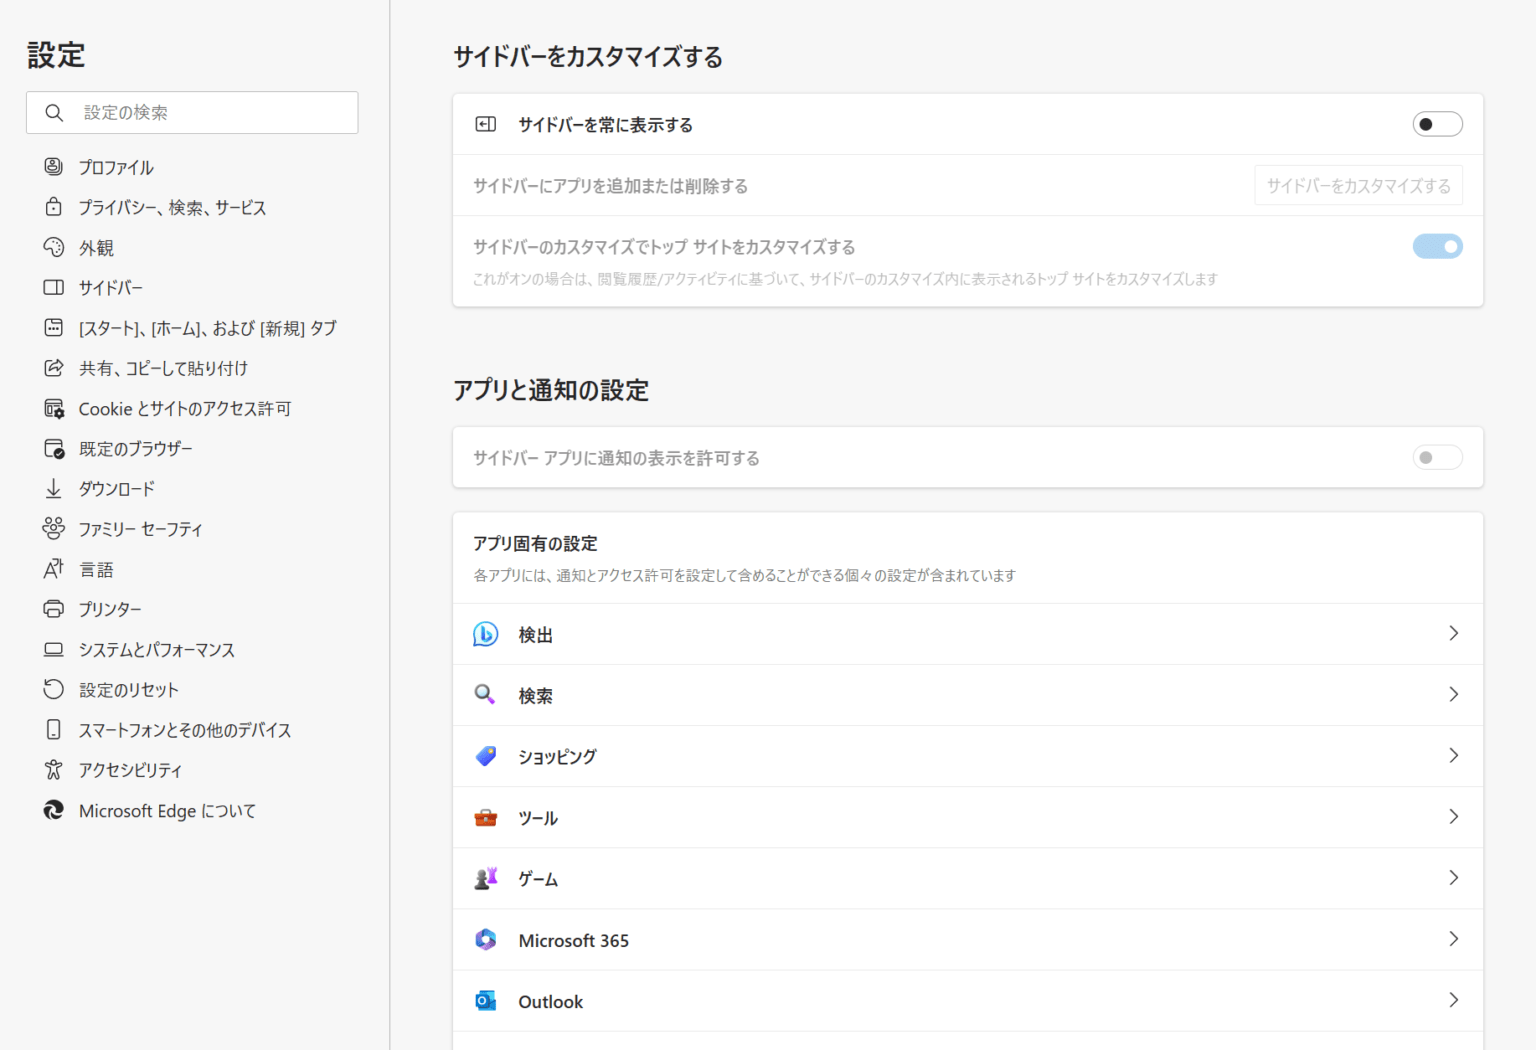The width and height of the screenshot is (1536, 1050).
Task: Select the ショッピング tag icon
Action: [486, 756]
